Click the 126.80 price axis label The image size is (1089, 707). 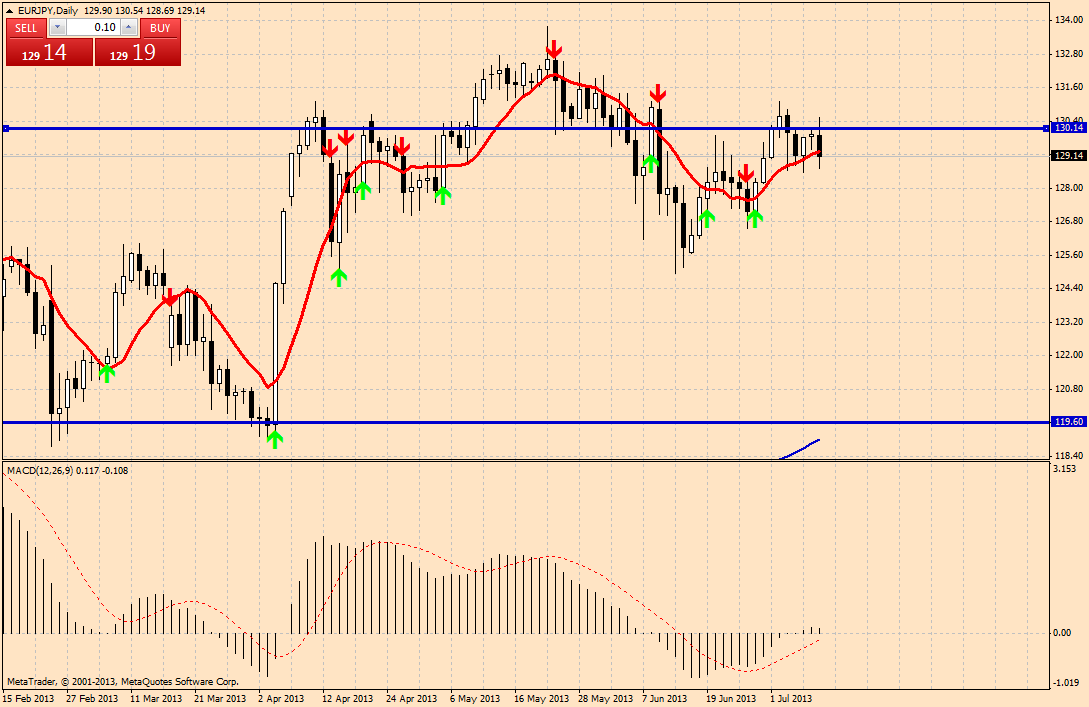(x=1069, y=221)
